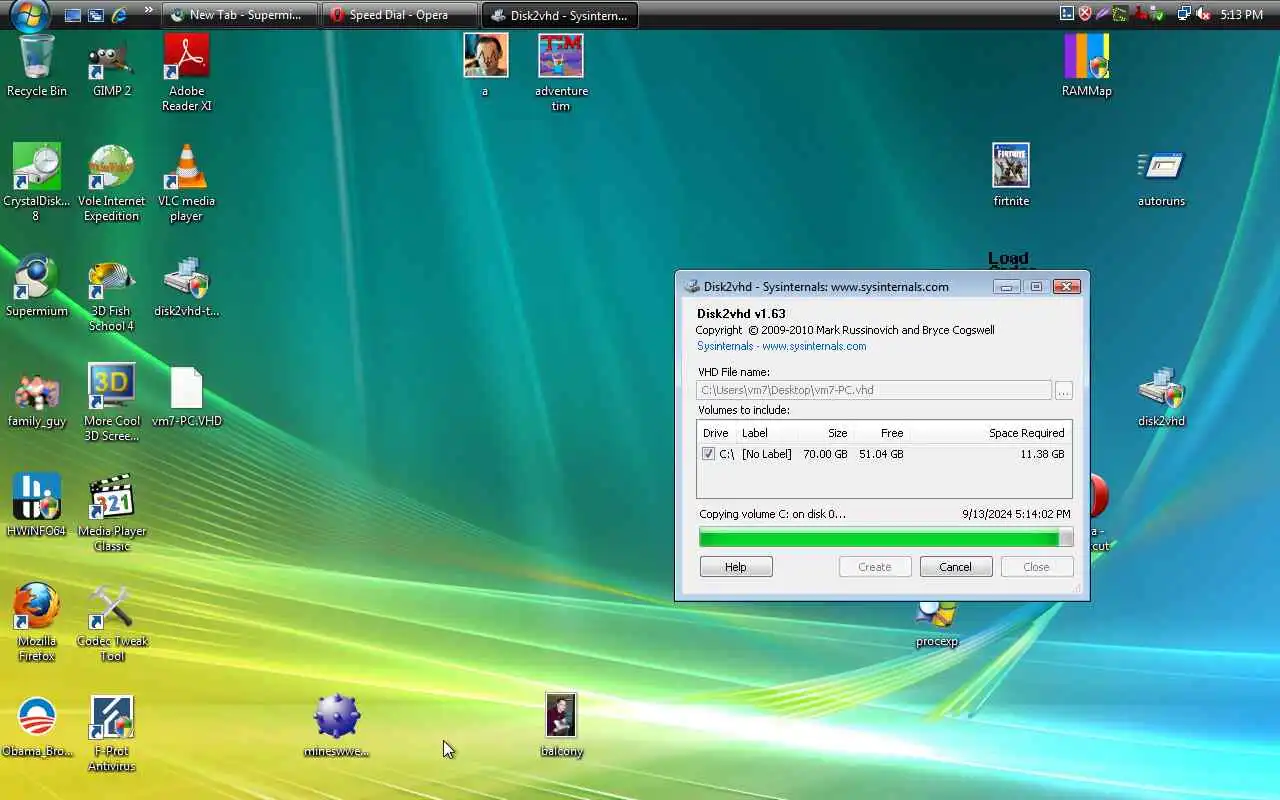1280x800 pixels.
Task: Select the Vole Internet Expedition icon
Action: coord(111,182)
